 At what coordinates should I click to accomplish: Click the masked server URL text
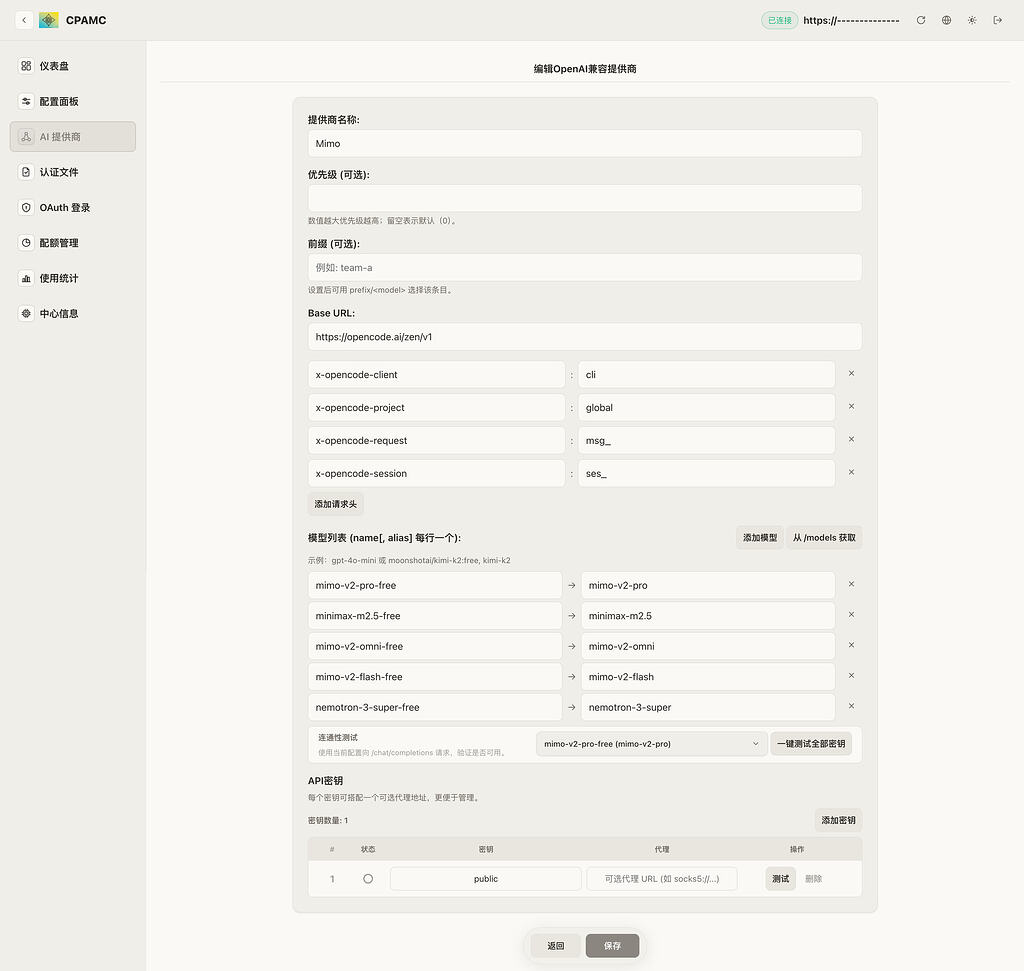click(x=852, y=20)
